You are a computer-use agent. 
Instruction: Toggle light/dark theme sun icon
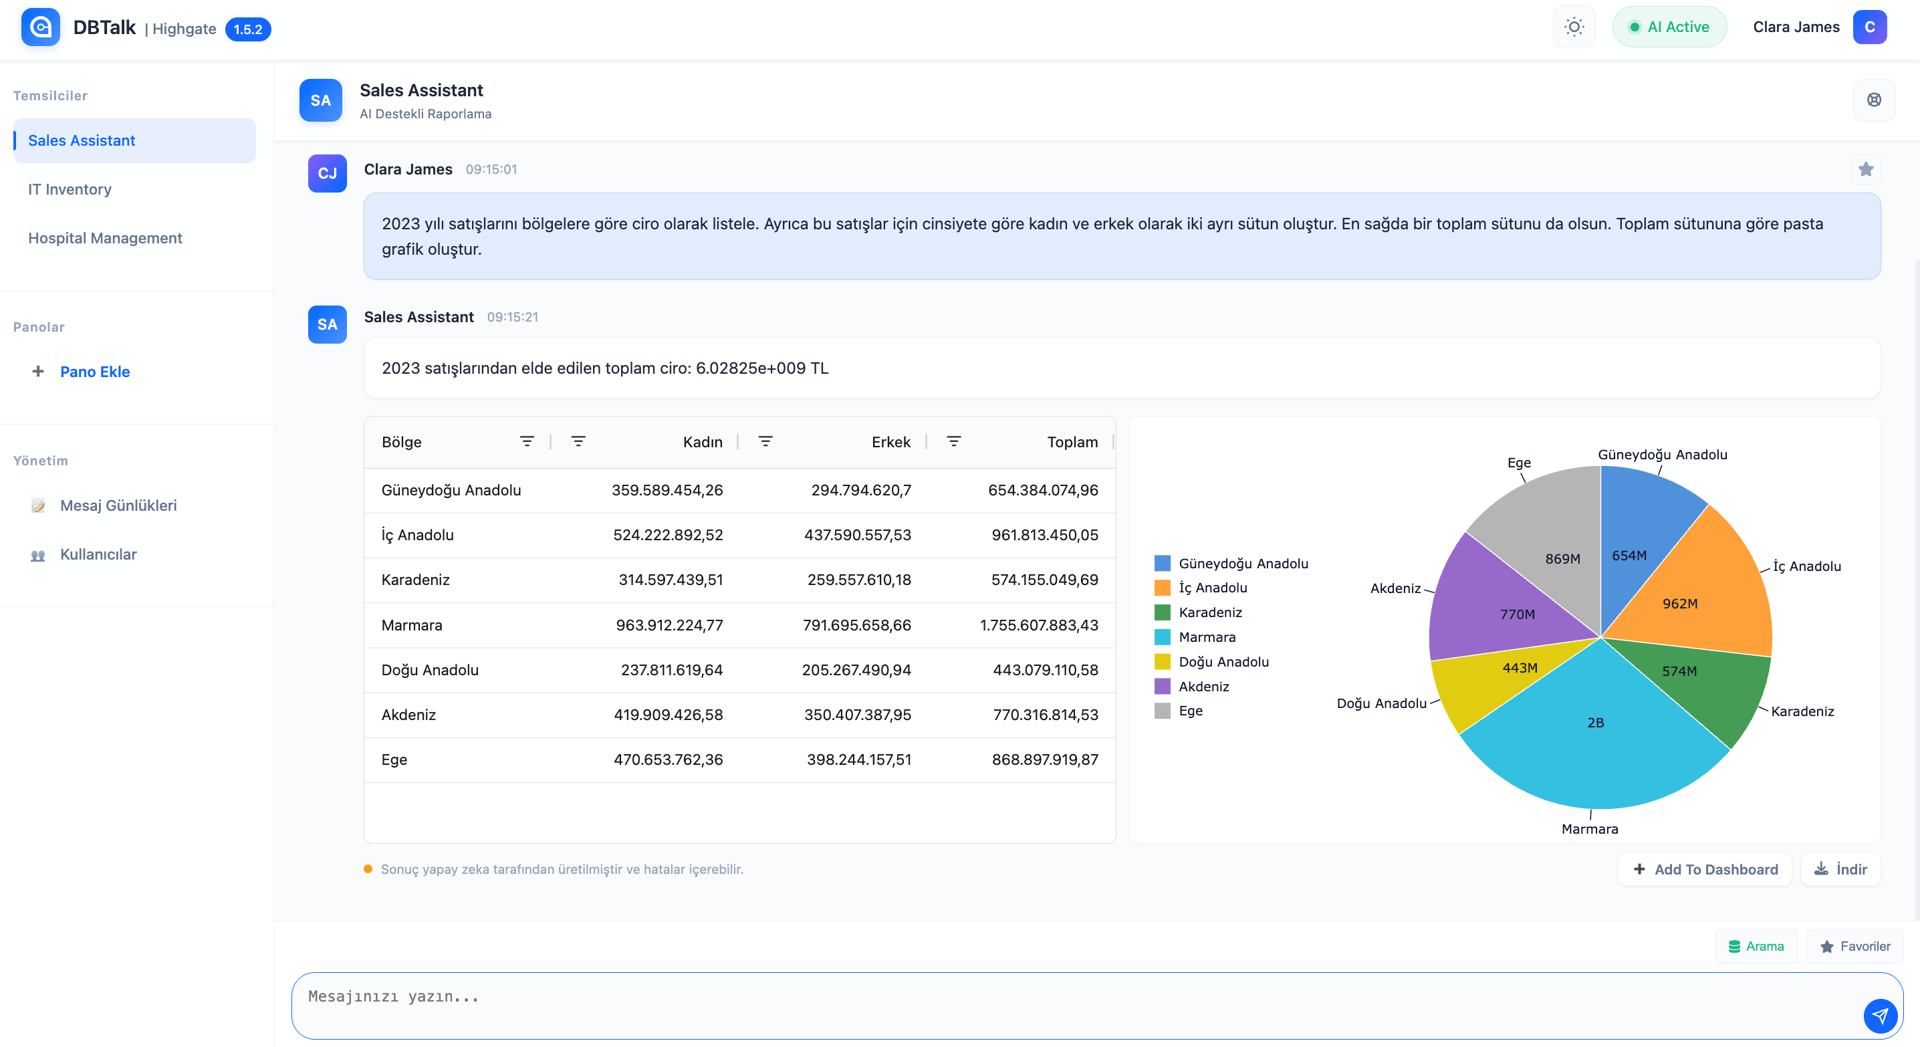(1574, 27)
